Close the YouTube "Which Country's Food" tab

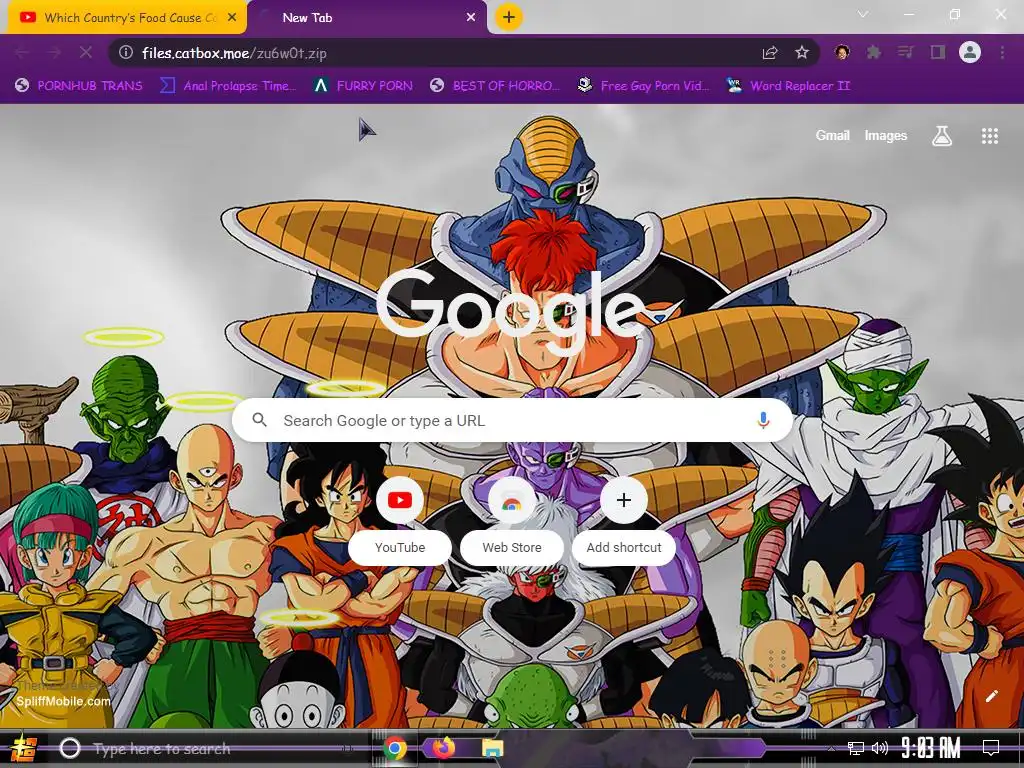(x=232, y=18)
